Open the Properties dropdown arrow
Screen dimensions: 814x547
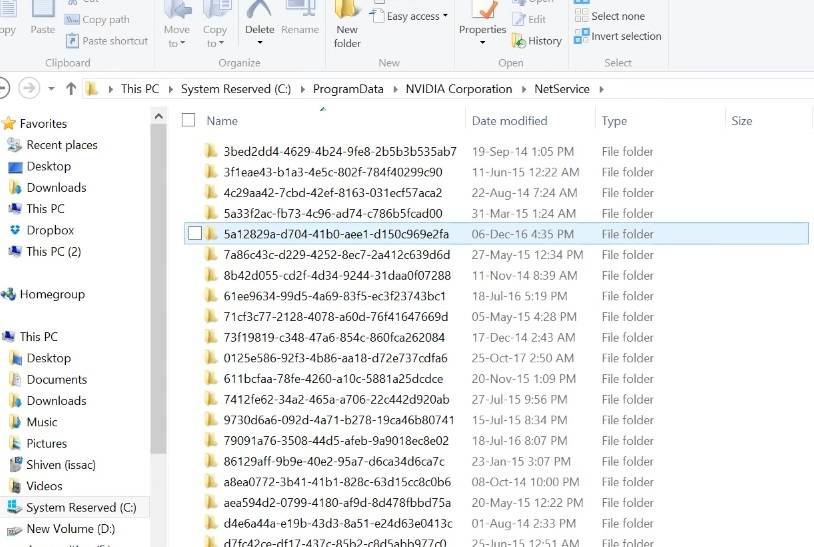[x=482, y=43]
